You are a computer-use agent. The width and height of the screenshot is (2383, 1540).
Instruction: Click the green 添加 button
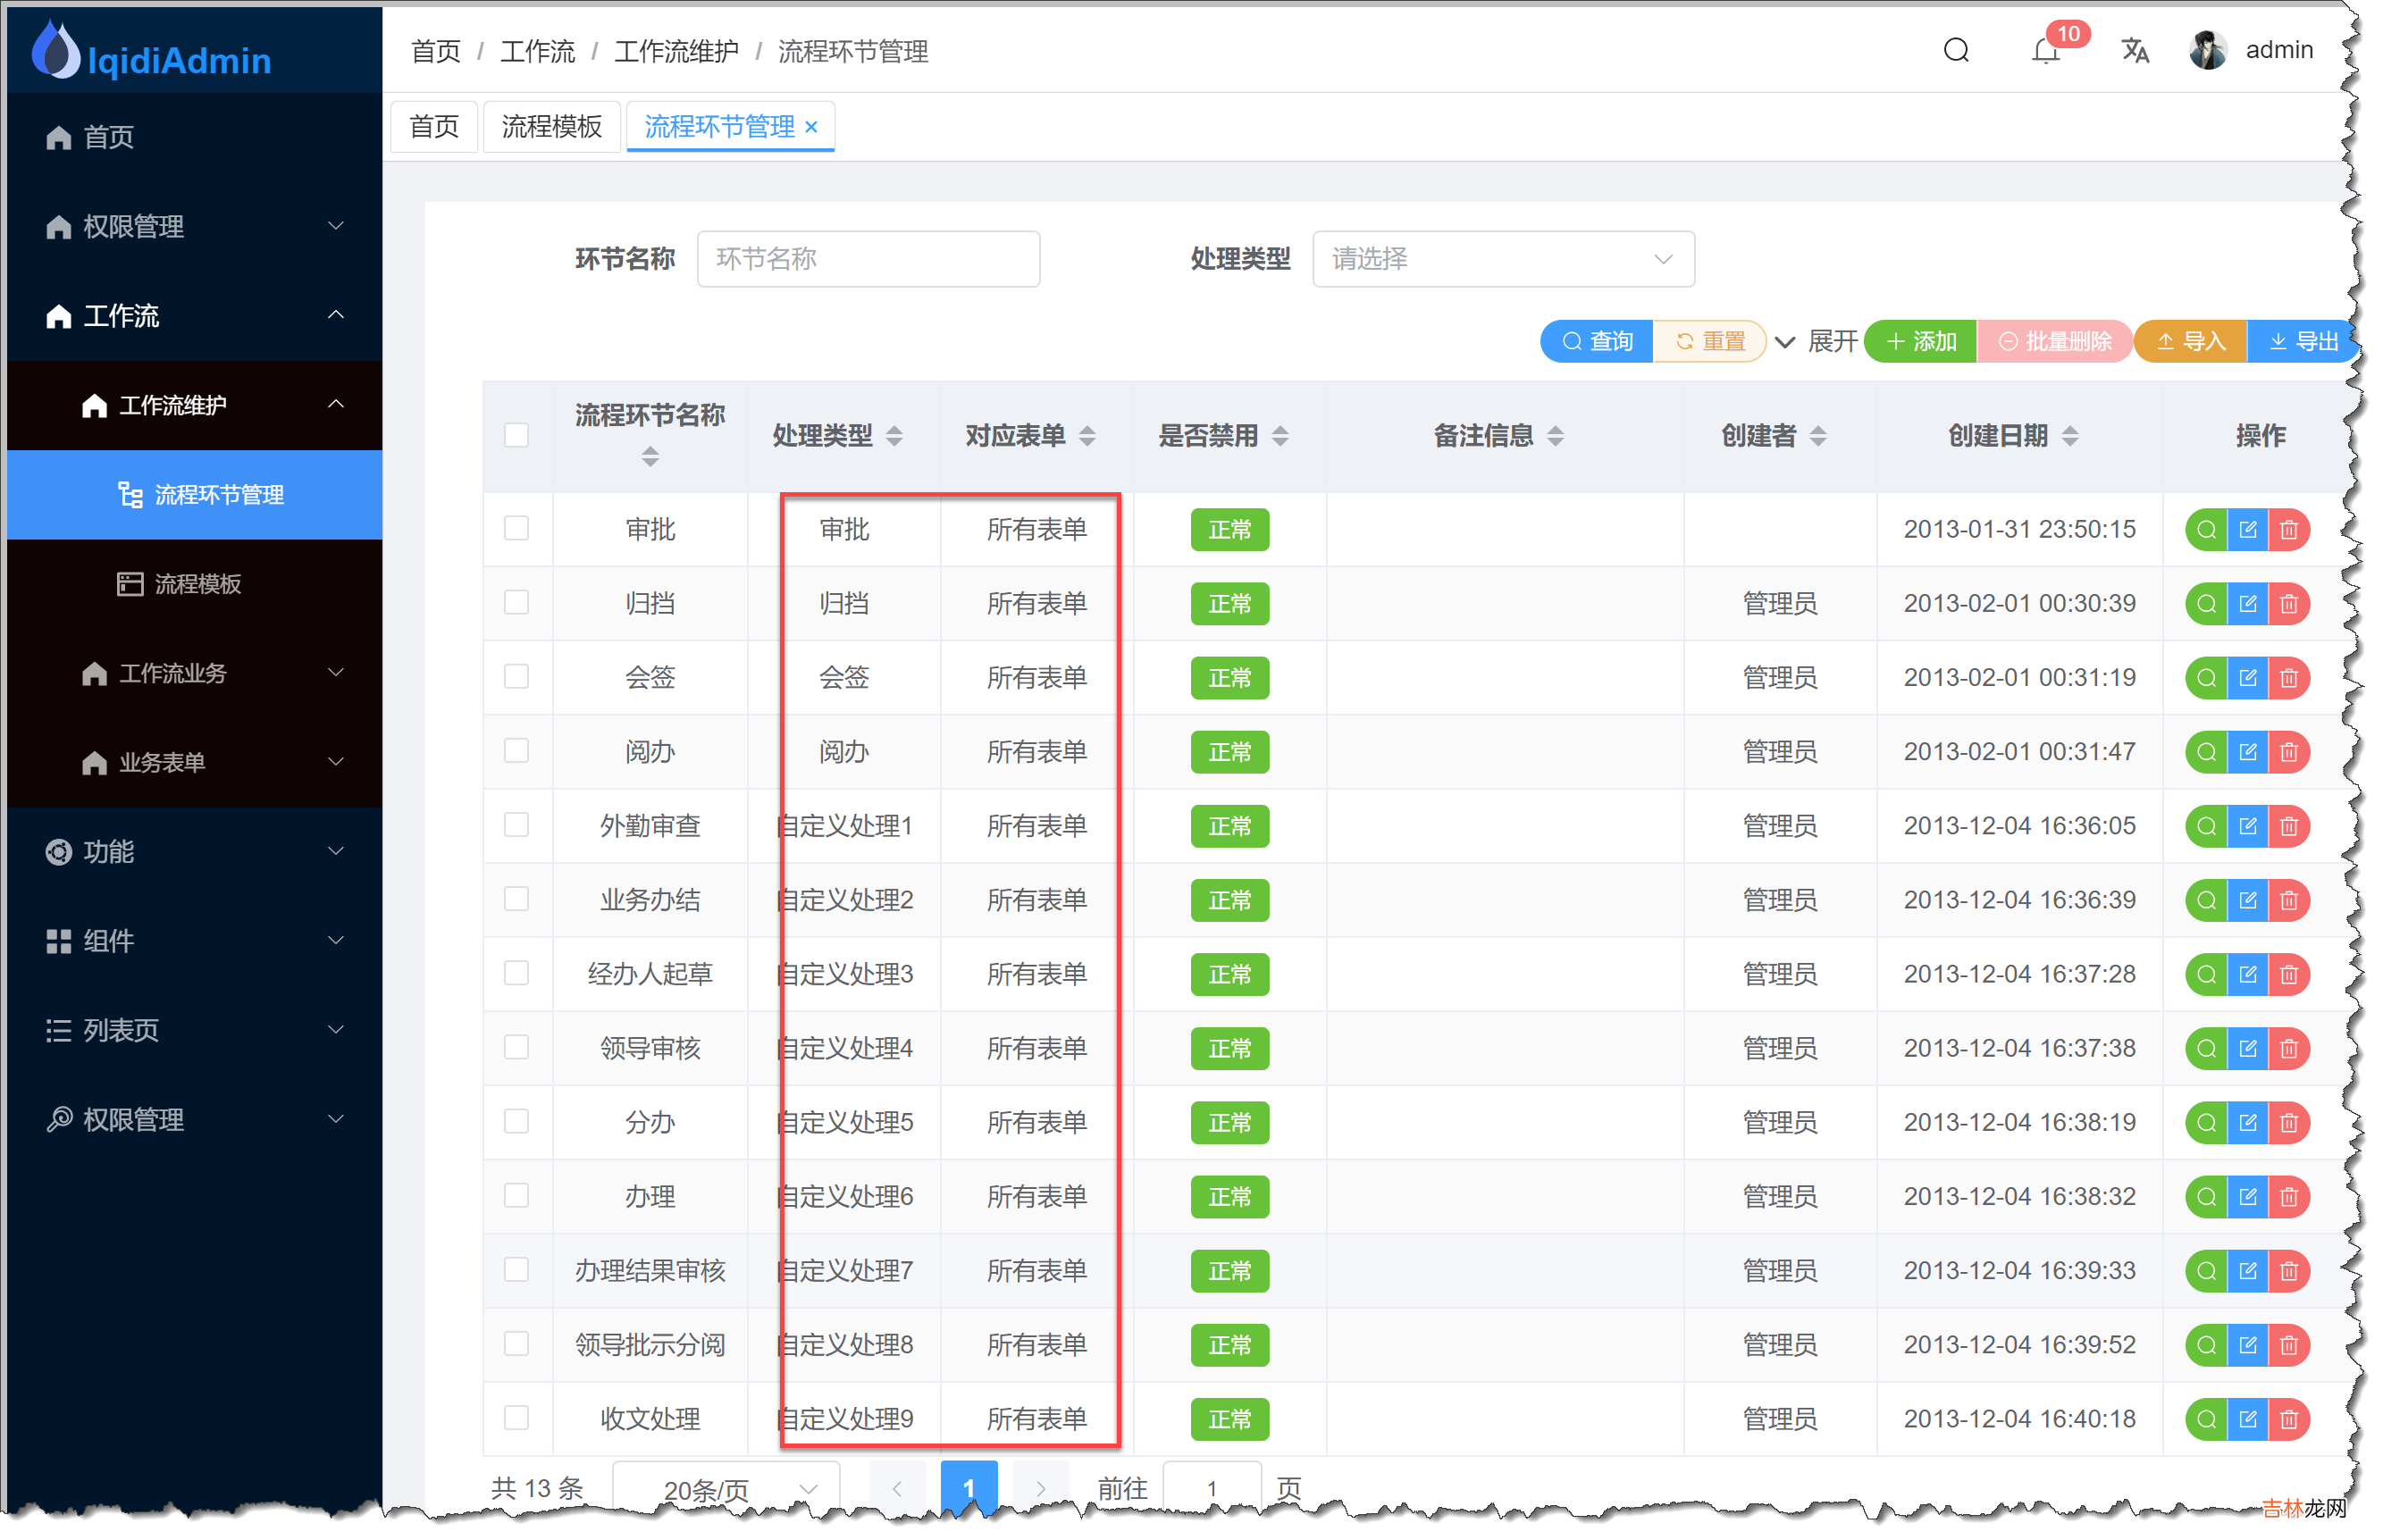1920,342
